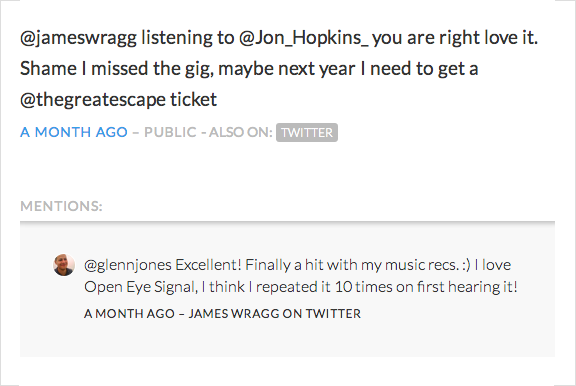Open the @glennjones mention in the reply

pos(128,265)
